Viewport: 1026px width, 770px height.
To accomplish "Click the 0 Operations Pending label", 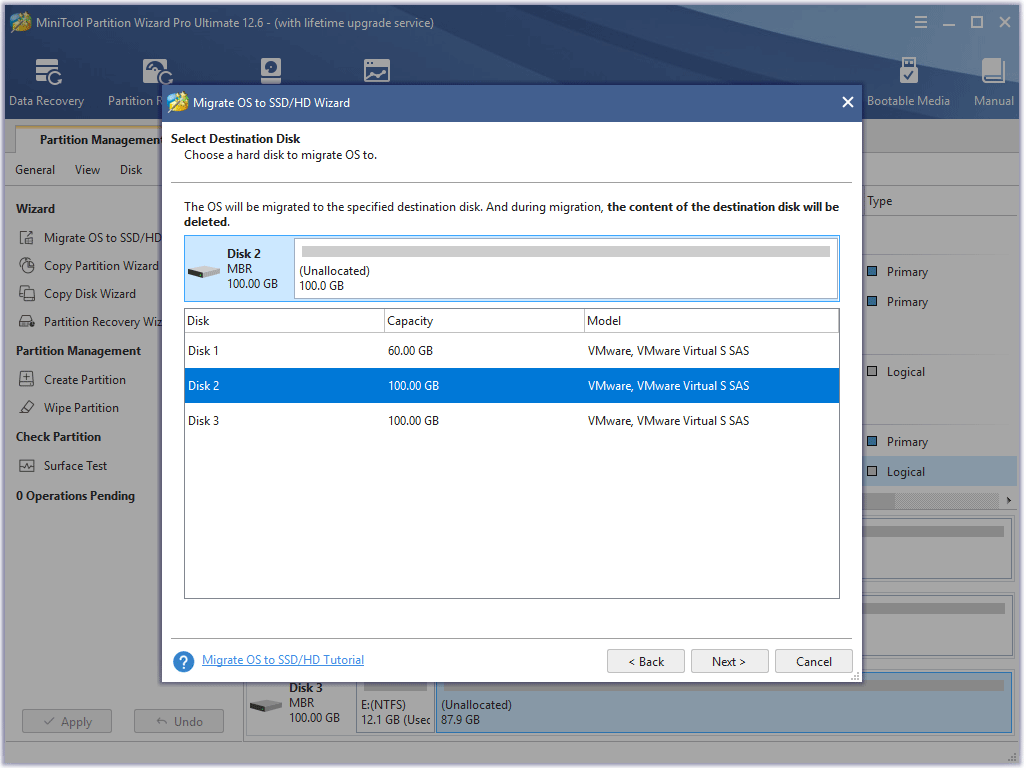I will (x=75, y=496).
